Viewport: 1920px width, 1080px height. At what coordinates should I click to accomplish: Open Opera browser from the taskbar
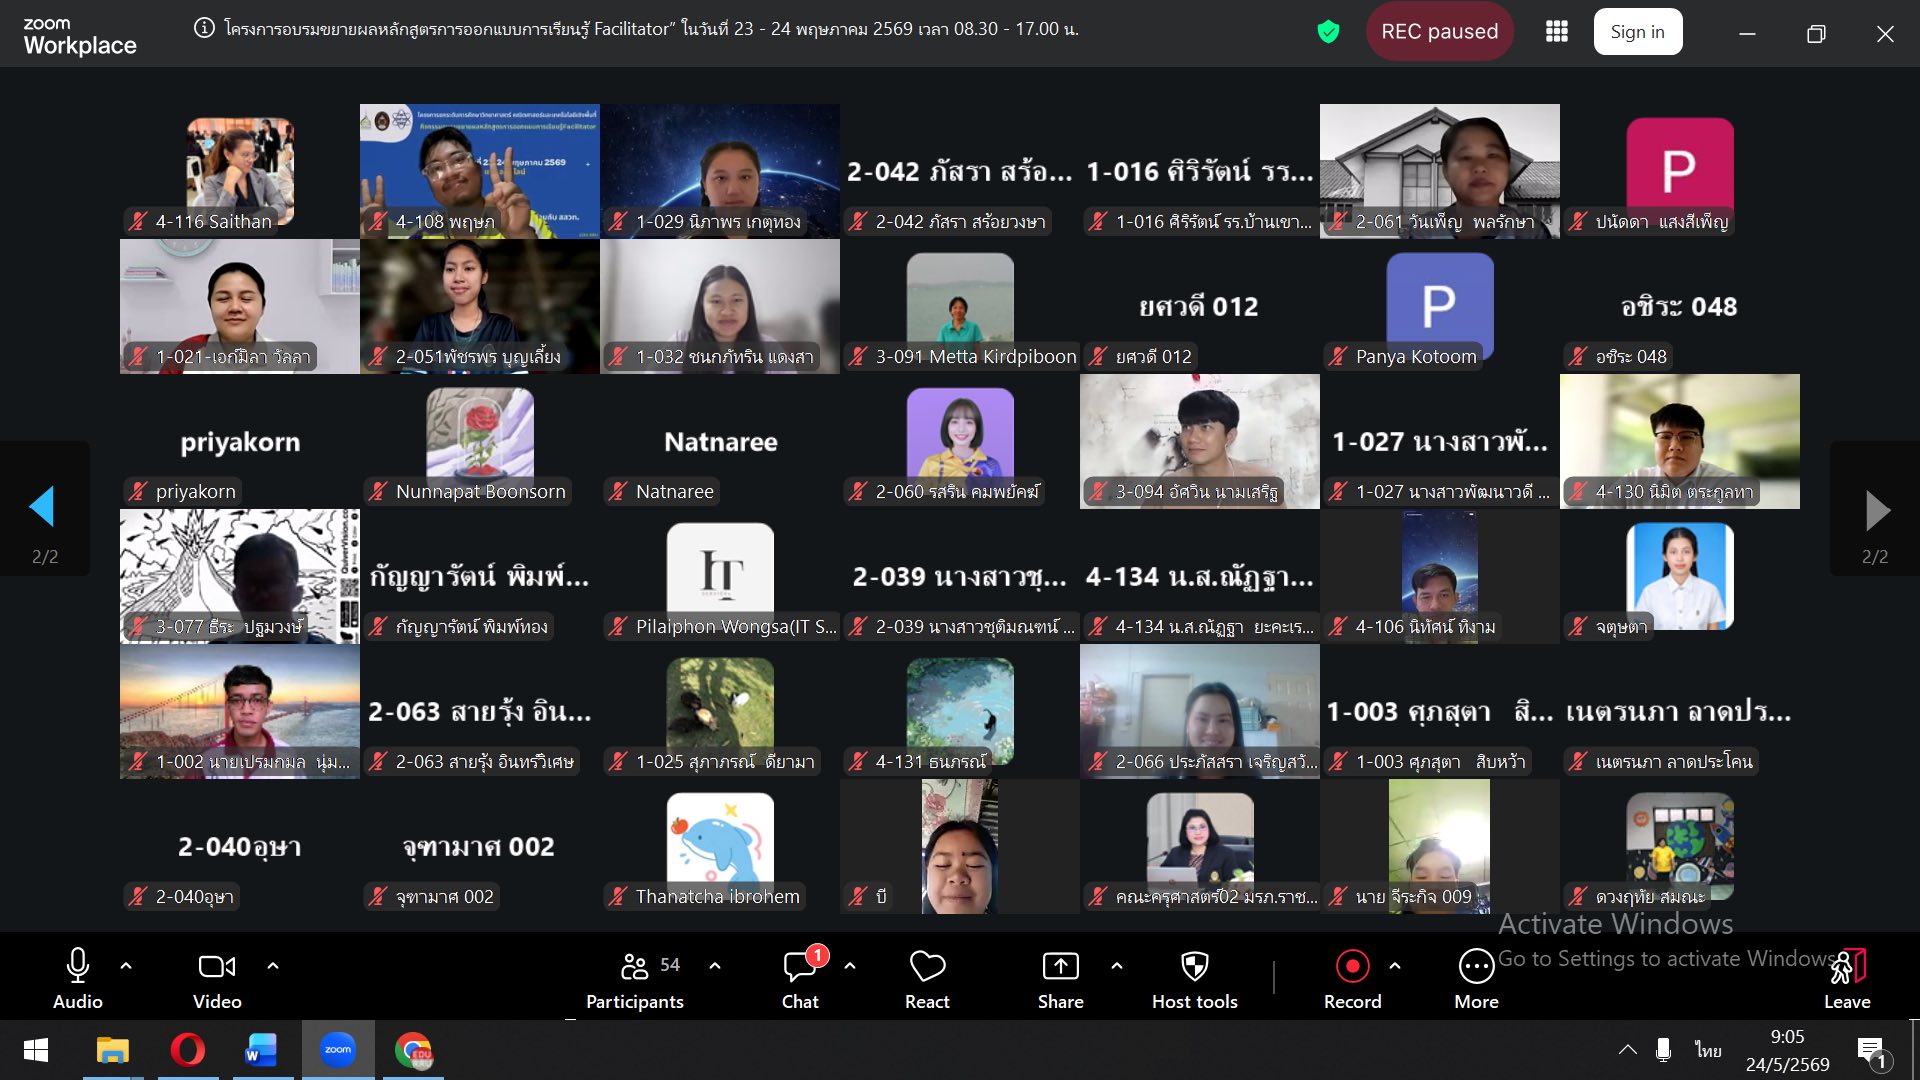click(x=187, y=1050)
